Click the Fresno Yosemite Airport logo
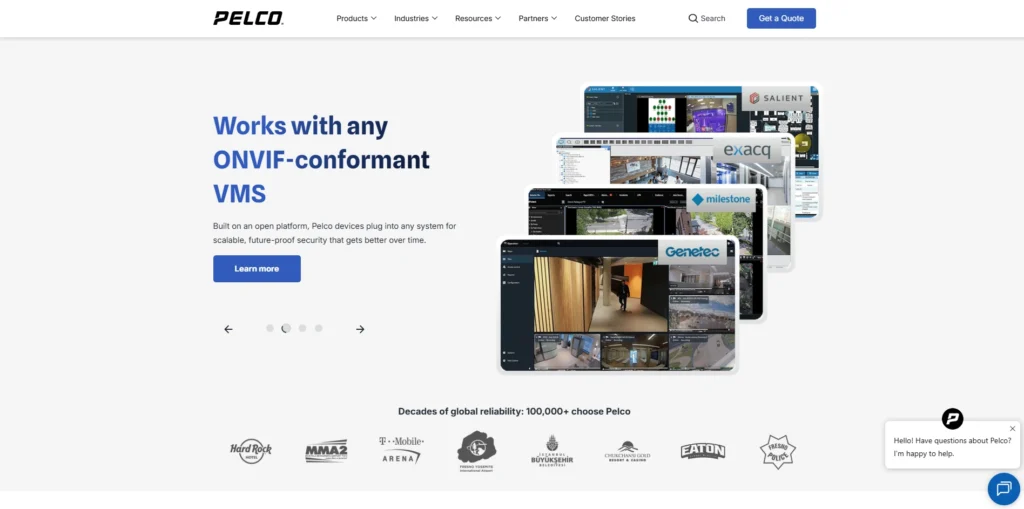Screen dimensions: 1024x509 (476, 452)
